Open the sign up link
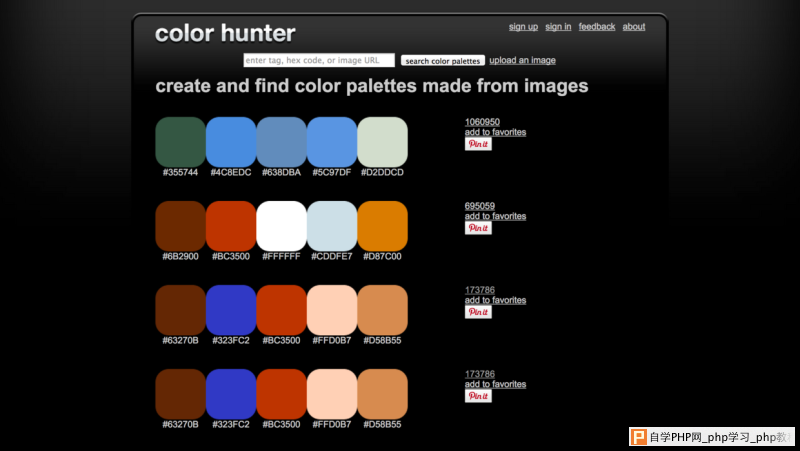 tap(523, 27)
